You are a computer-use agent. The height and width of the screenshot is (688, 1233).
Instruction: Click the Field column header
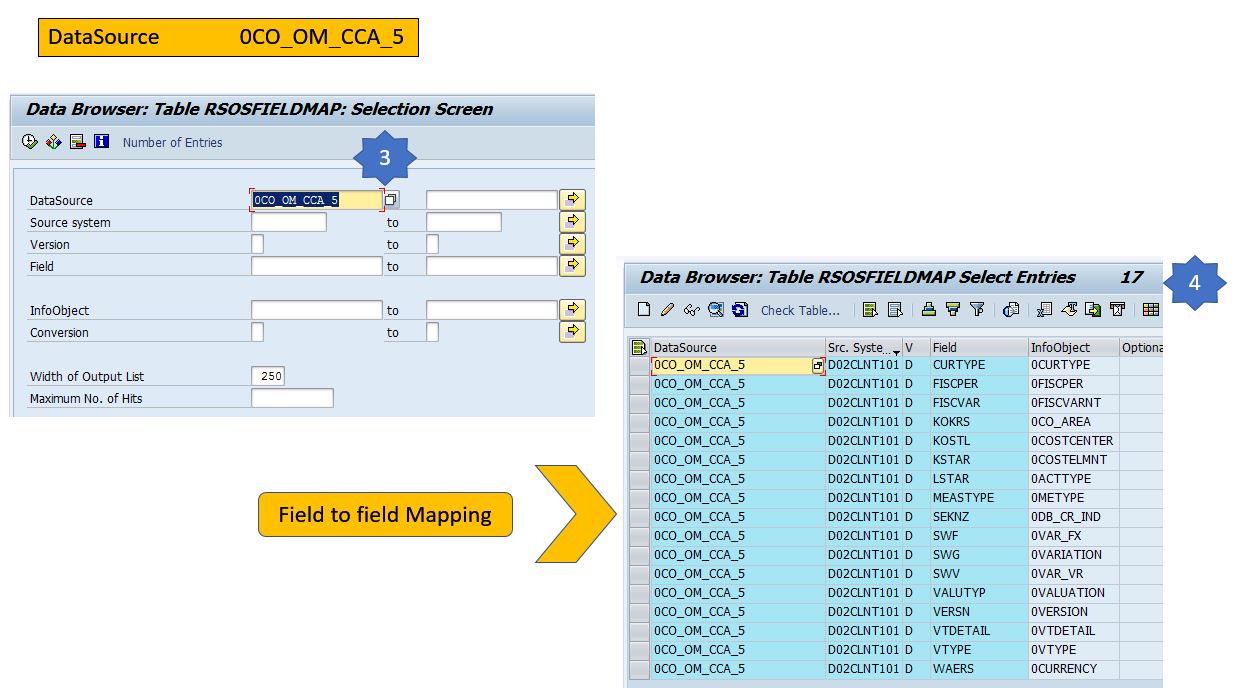976,347
